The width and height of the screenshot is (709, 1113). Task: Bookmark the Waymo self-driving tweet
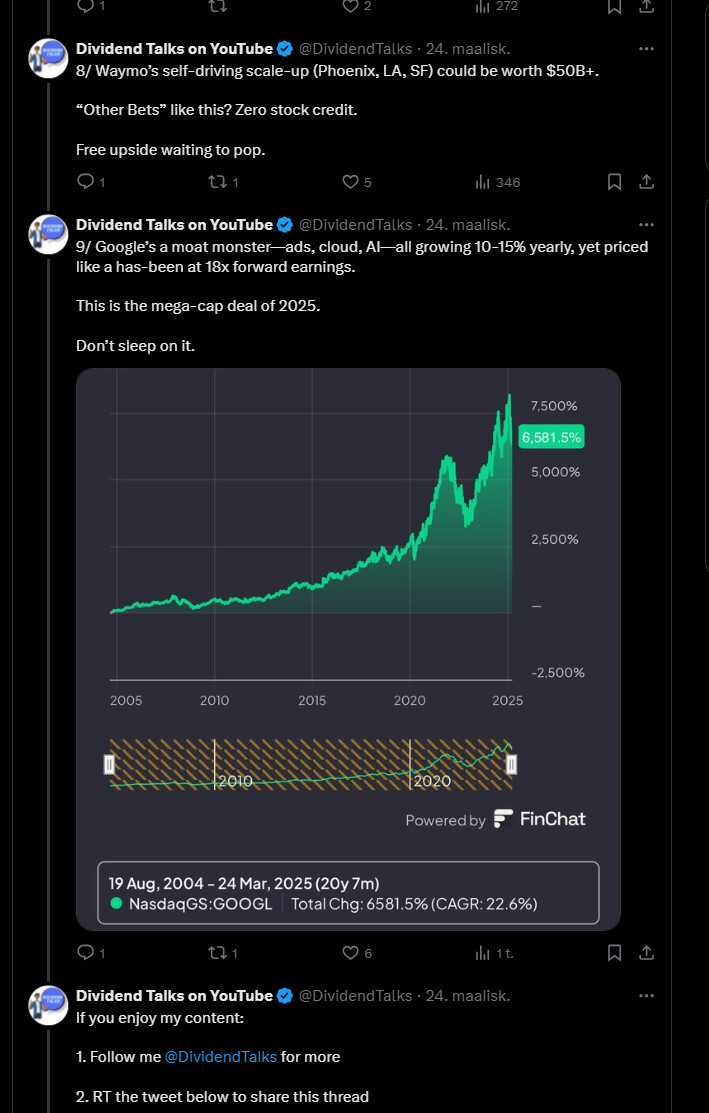click(x=615, y=182)
